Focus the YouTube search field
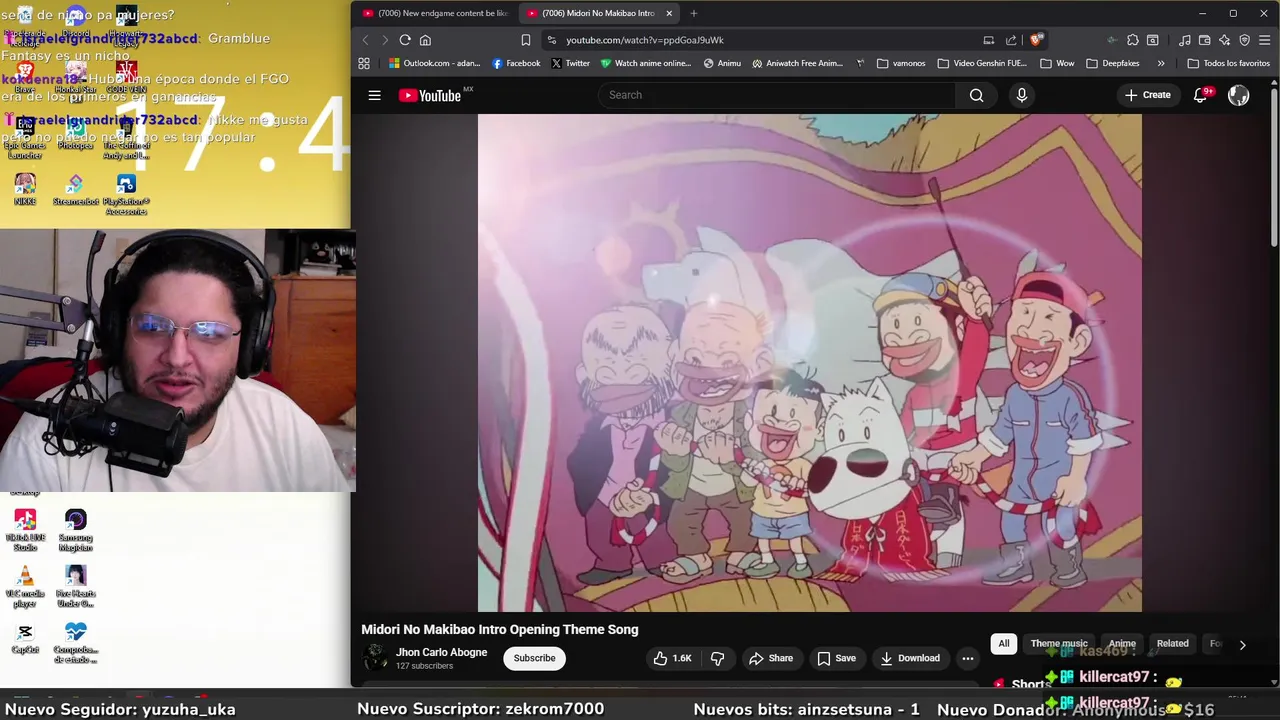 click(x=777, y=95)
